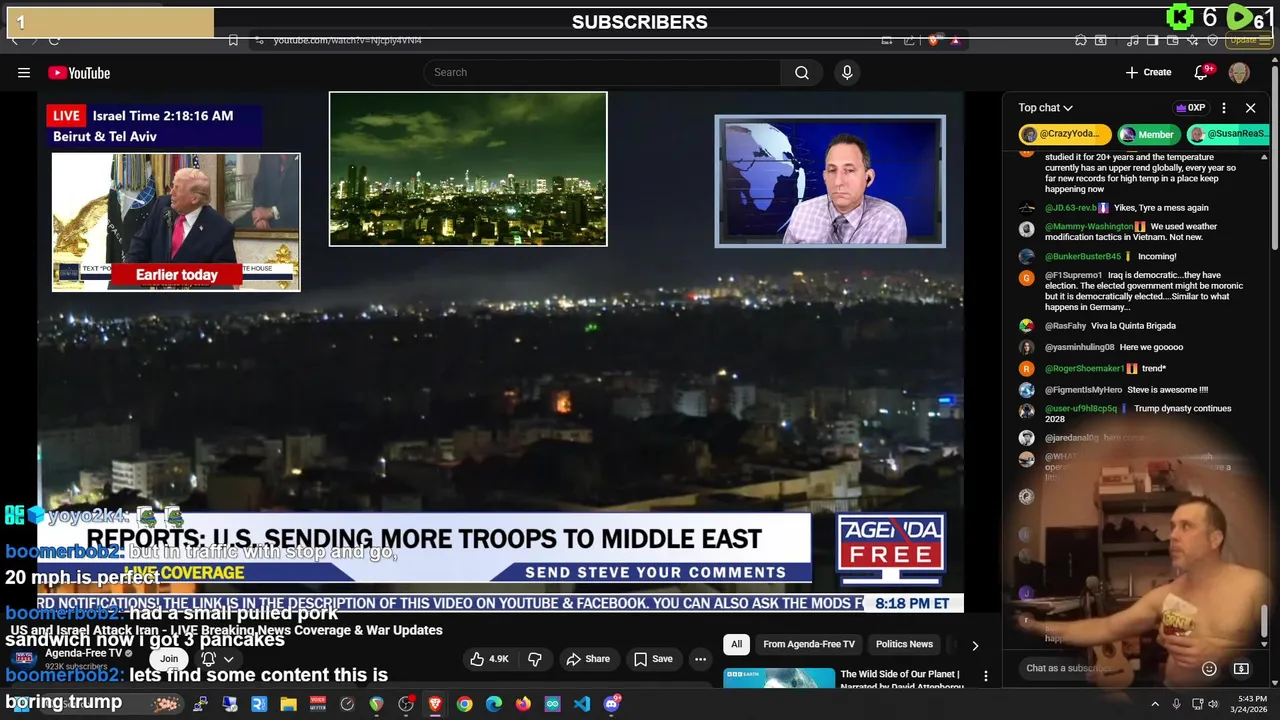Close the live chat panel
The width and height of the screenshot is (1280, 720).
pyautogui.click(x=1250, y=108)
